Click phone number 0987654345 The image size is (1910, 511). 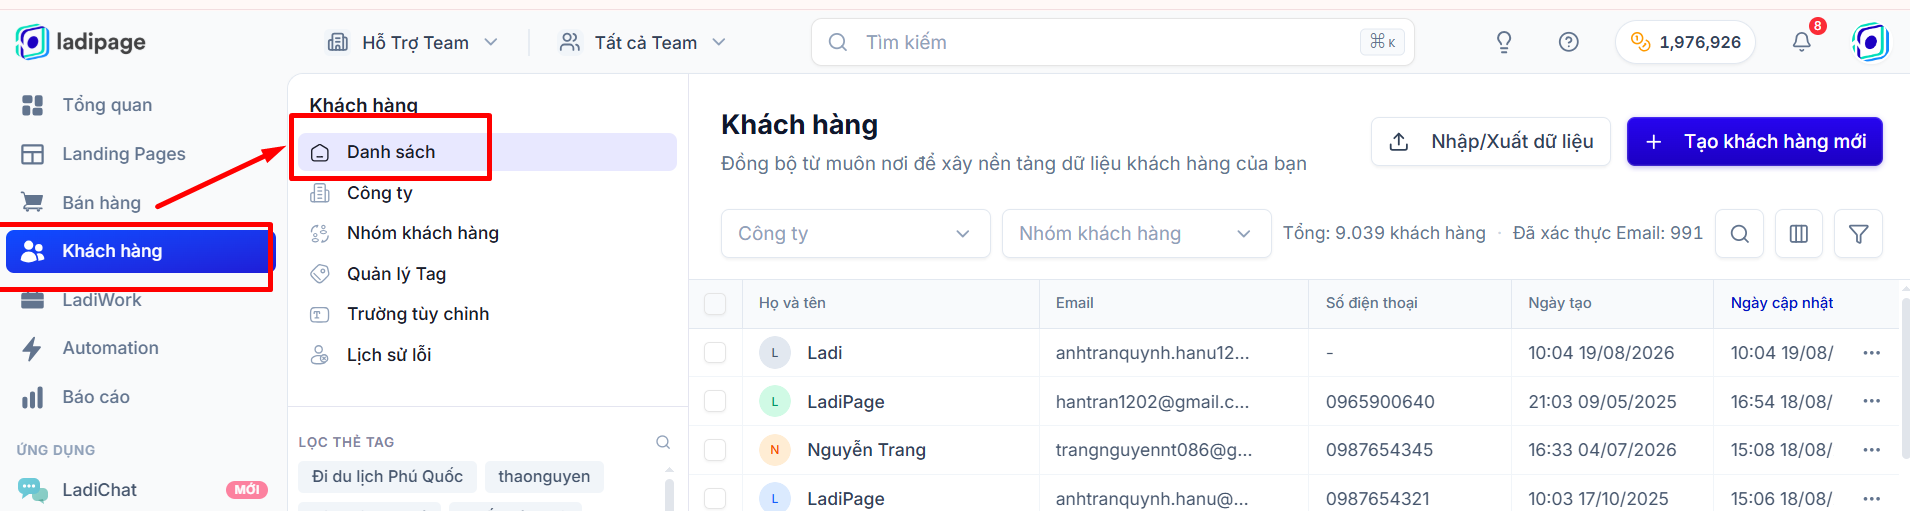(1379, 450)
